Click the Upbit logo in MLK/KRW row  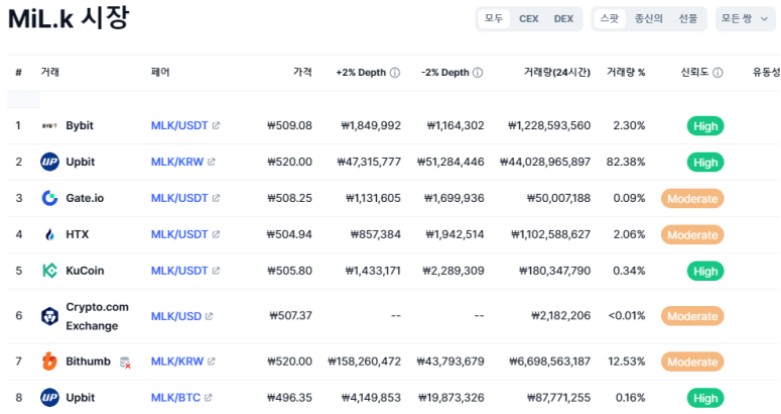(x=49, y=162)
